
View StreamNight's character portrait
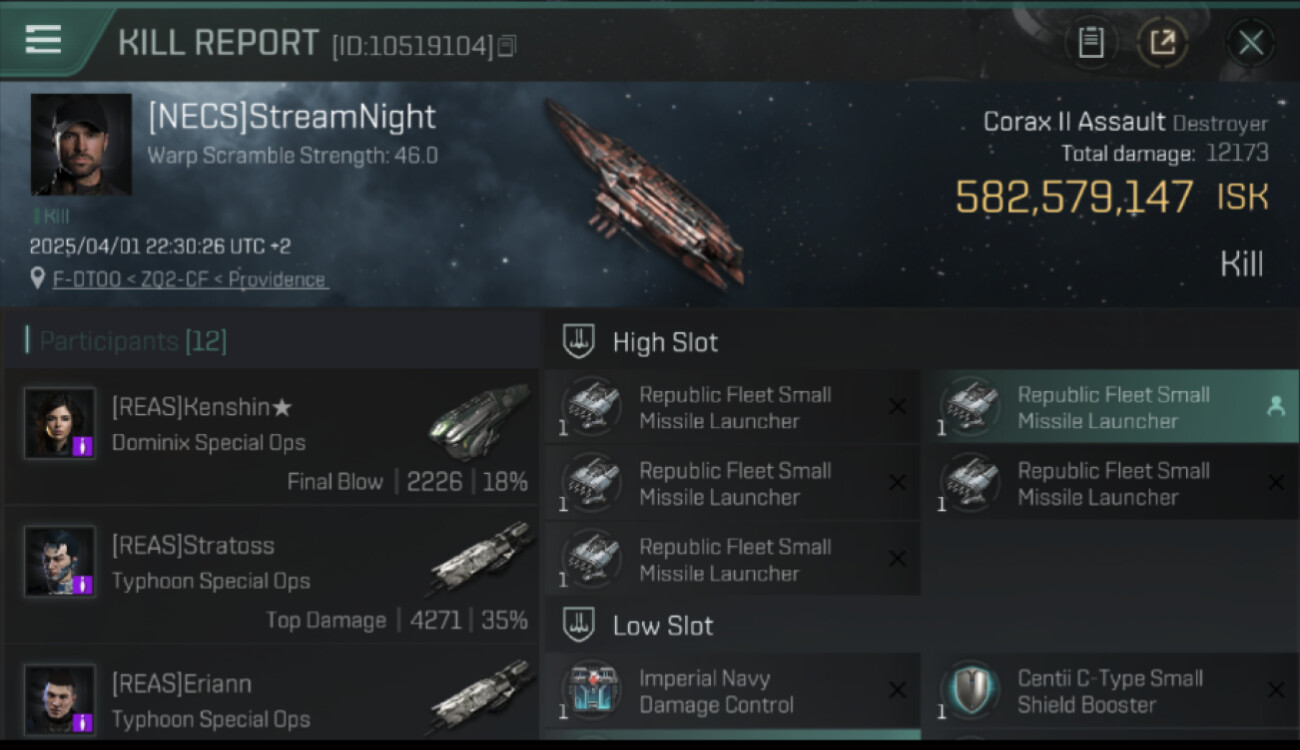81,144
